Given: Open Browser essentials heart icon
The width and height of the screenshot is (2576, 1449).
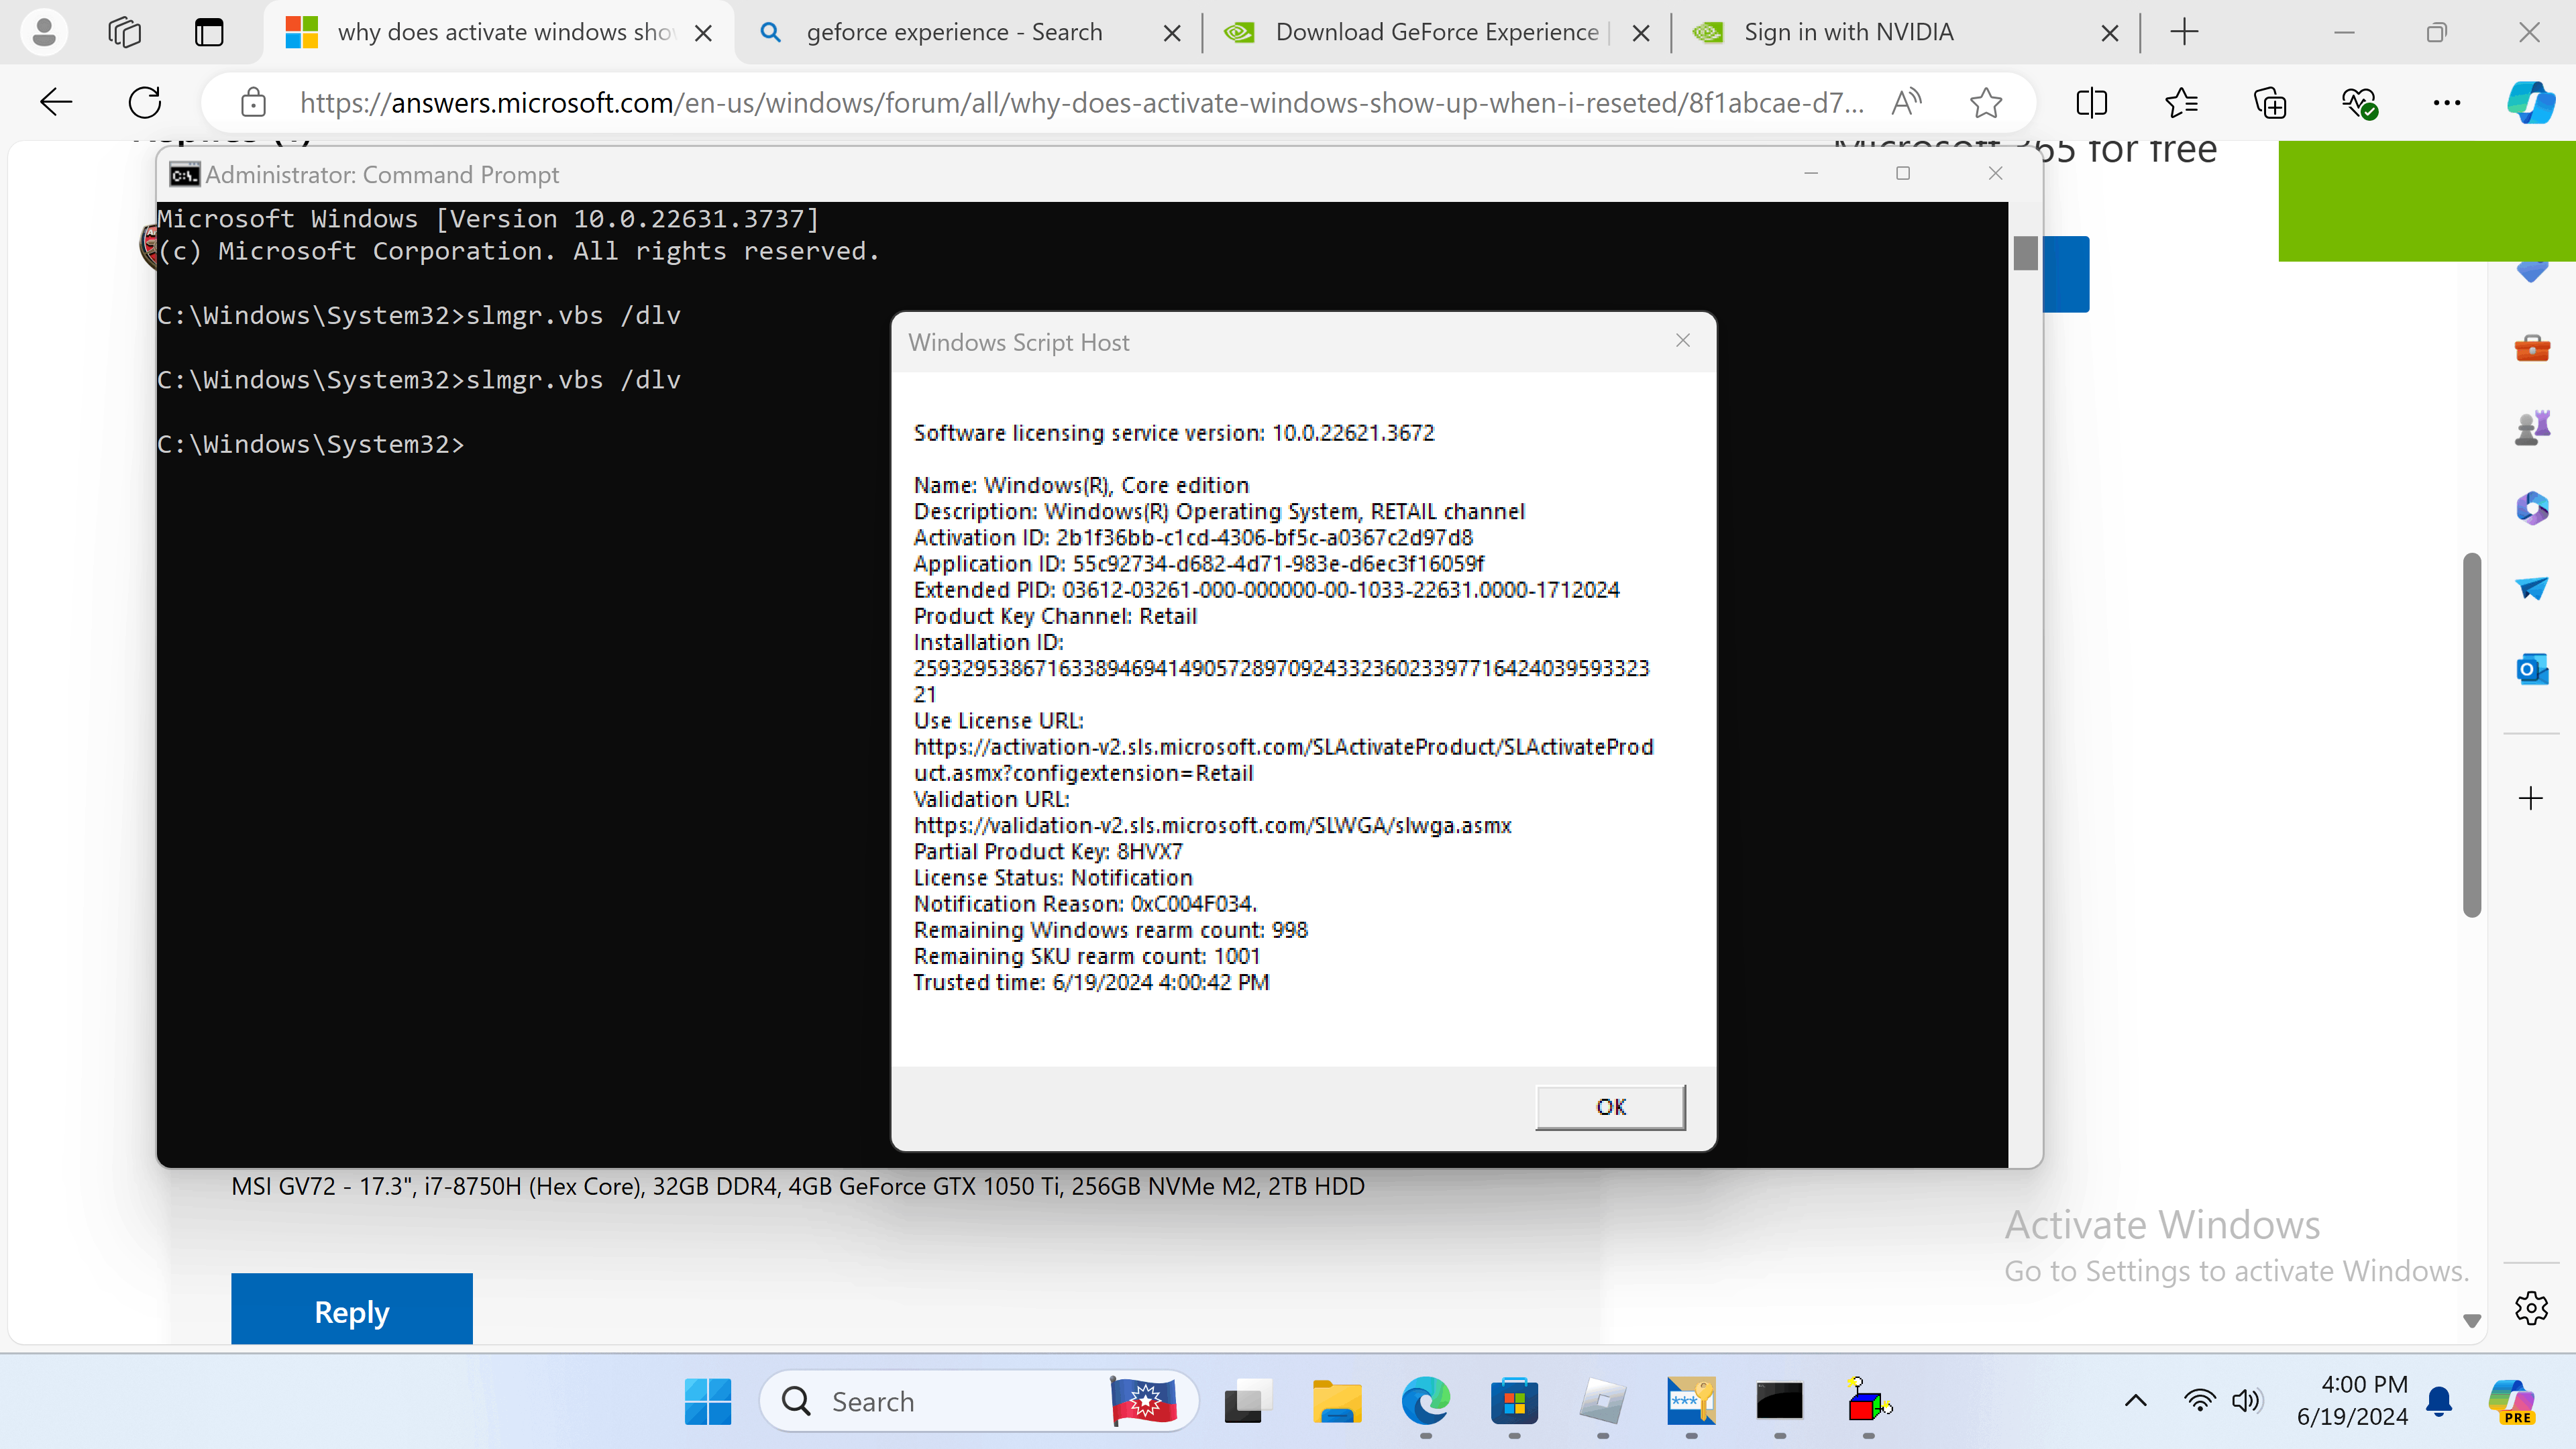Looking at the screenshot, I should click(2359, 102).
